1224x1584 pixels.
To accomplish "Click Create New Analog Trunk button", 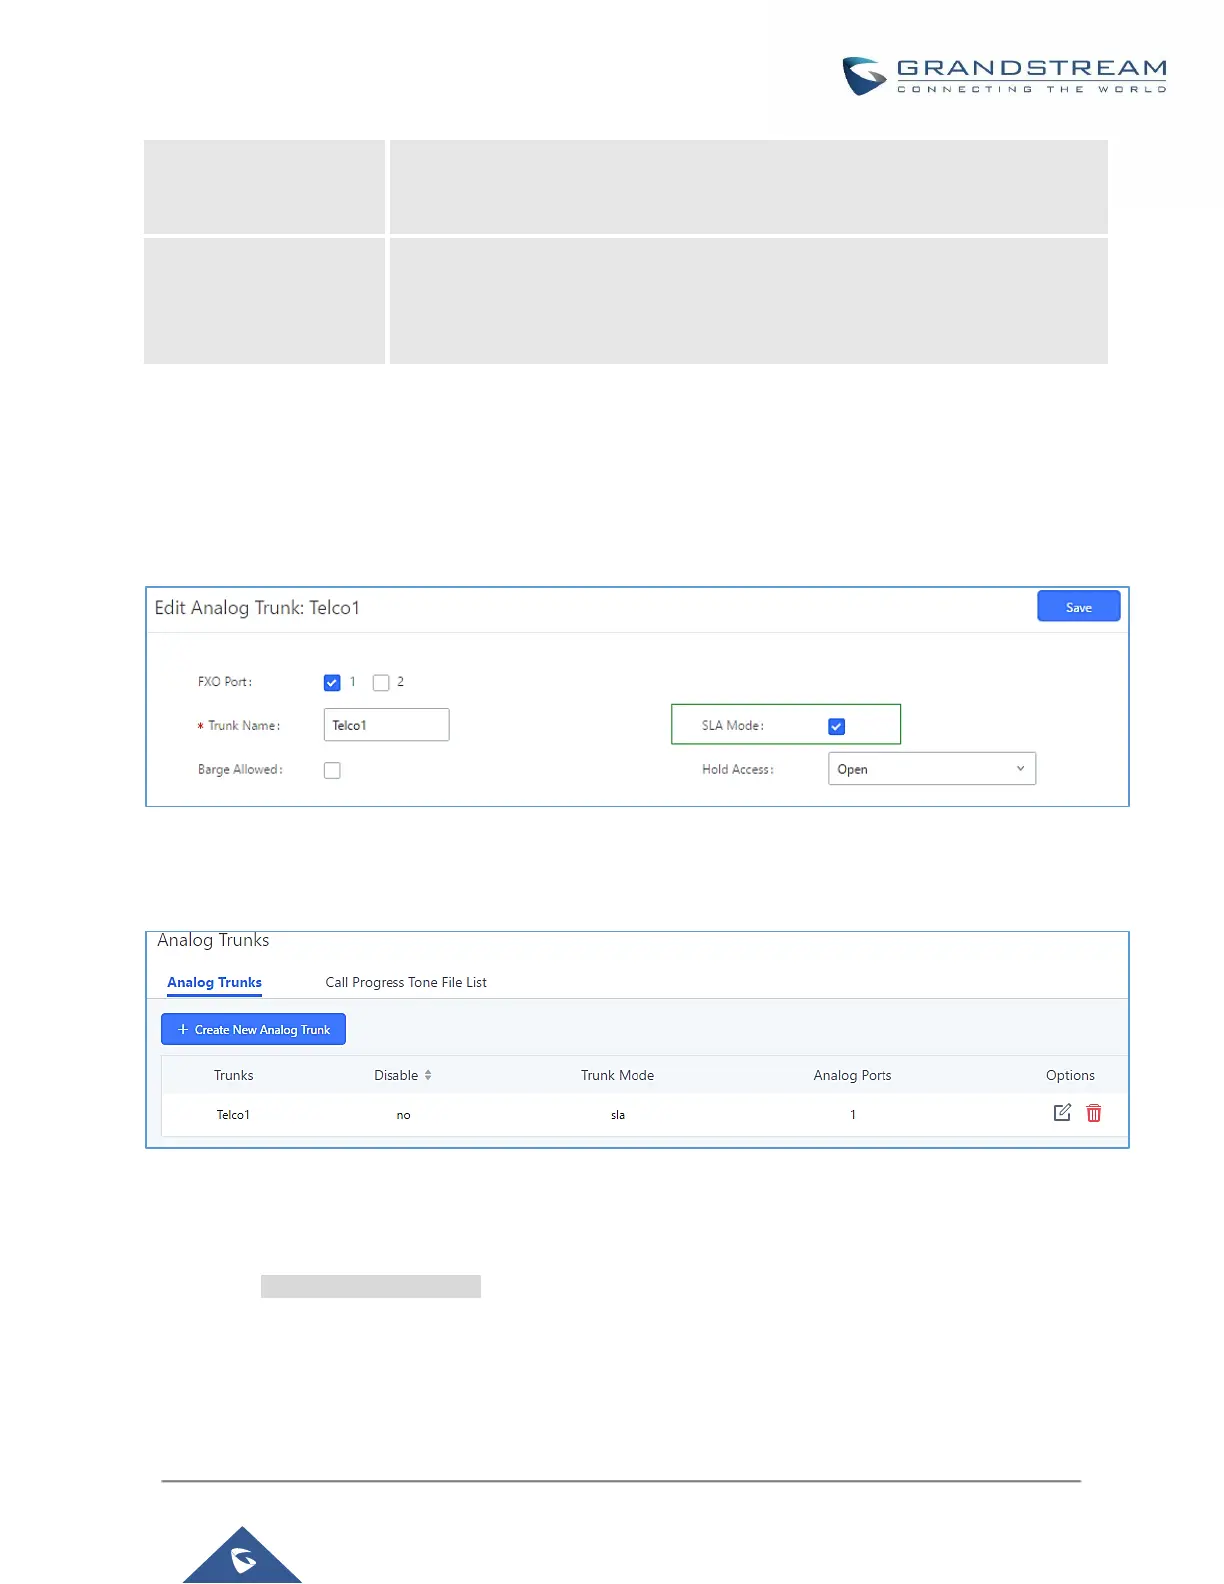I will tap(253, 1029).
